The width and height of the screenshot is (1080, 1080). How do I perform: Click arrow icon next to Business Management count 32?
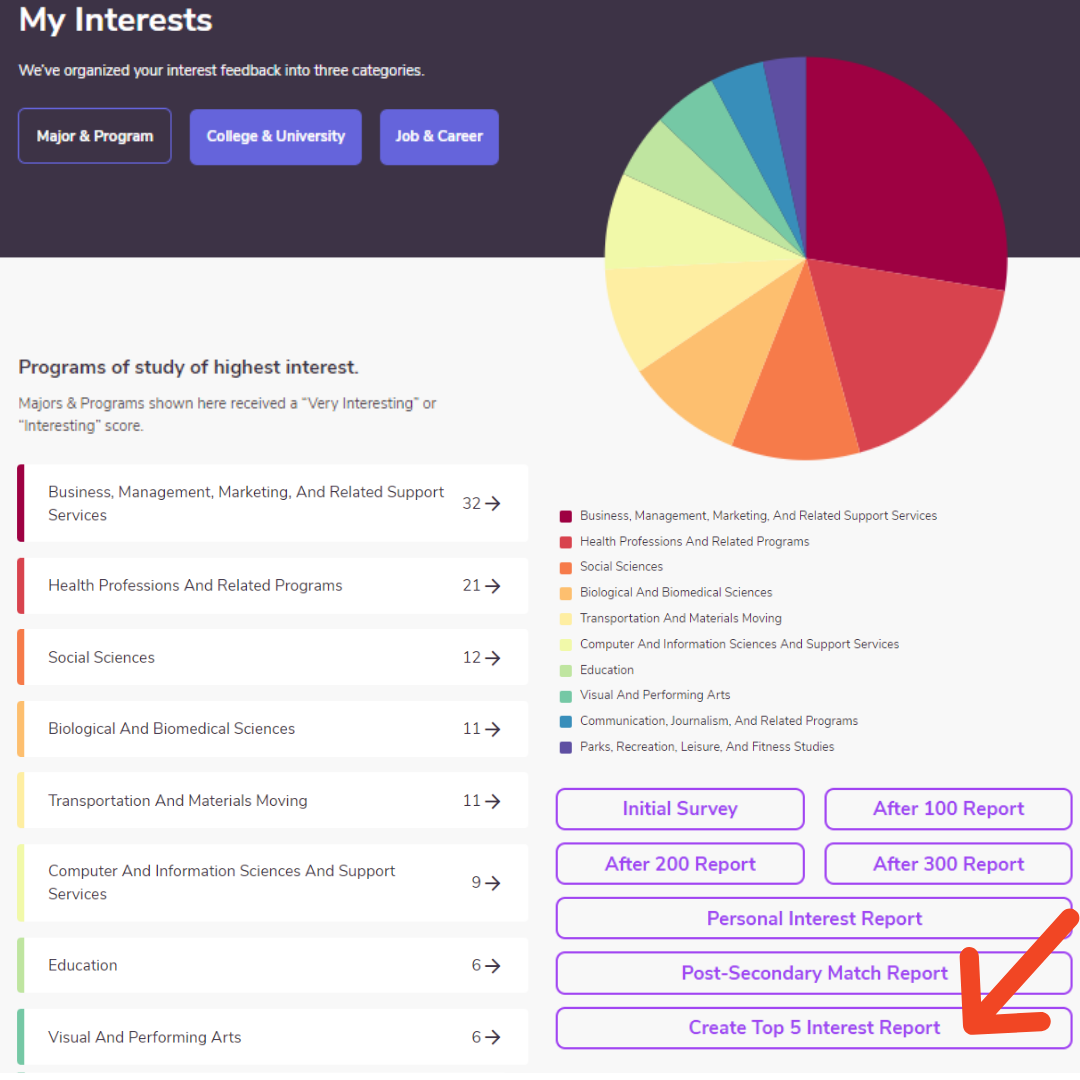[492, 503]
